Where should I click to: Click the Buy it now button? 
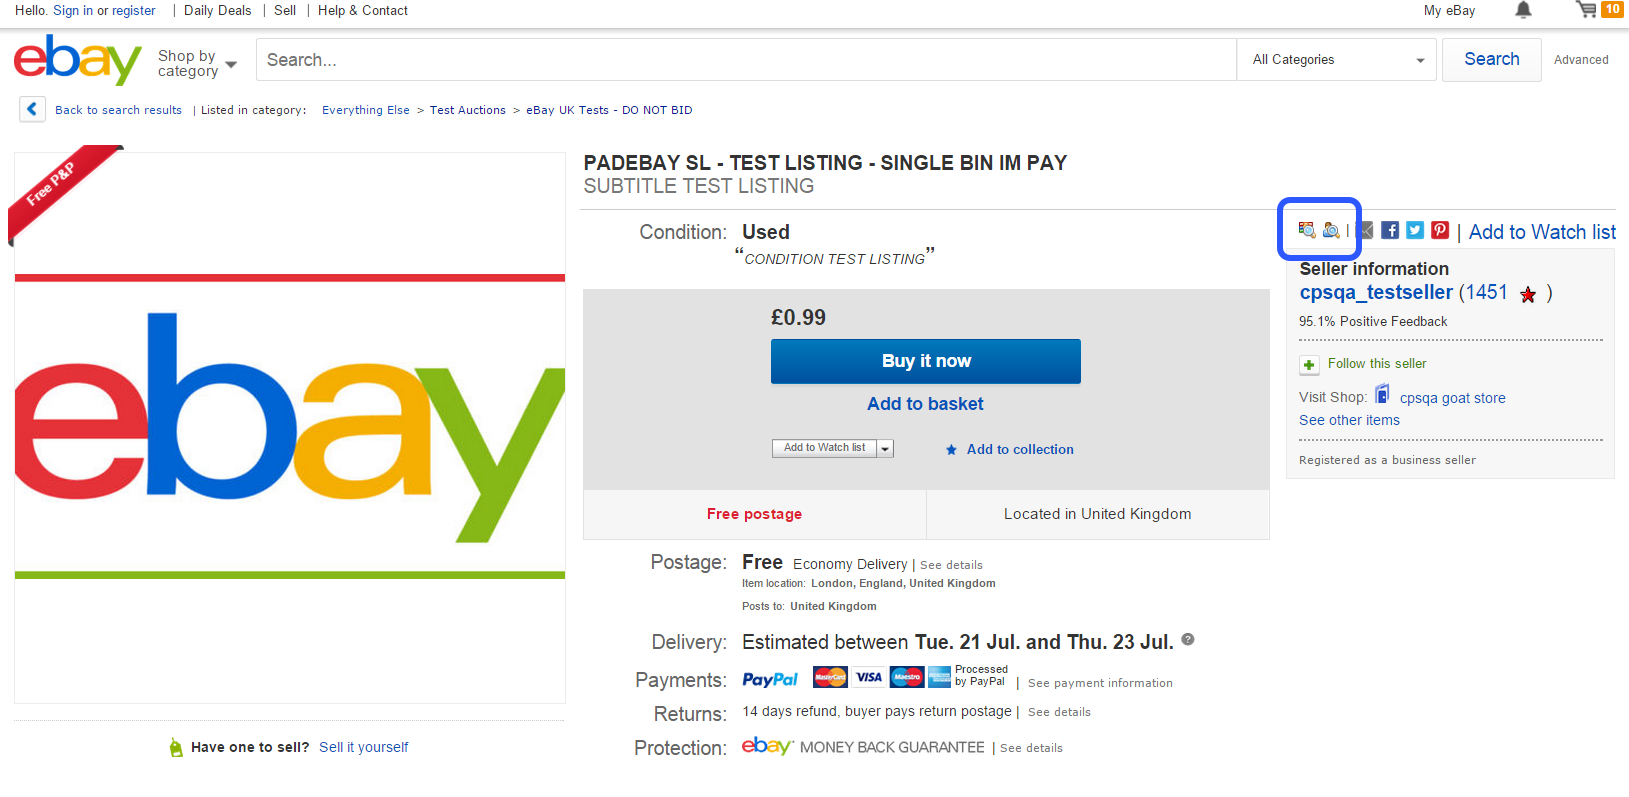[x=925, y=361]
